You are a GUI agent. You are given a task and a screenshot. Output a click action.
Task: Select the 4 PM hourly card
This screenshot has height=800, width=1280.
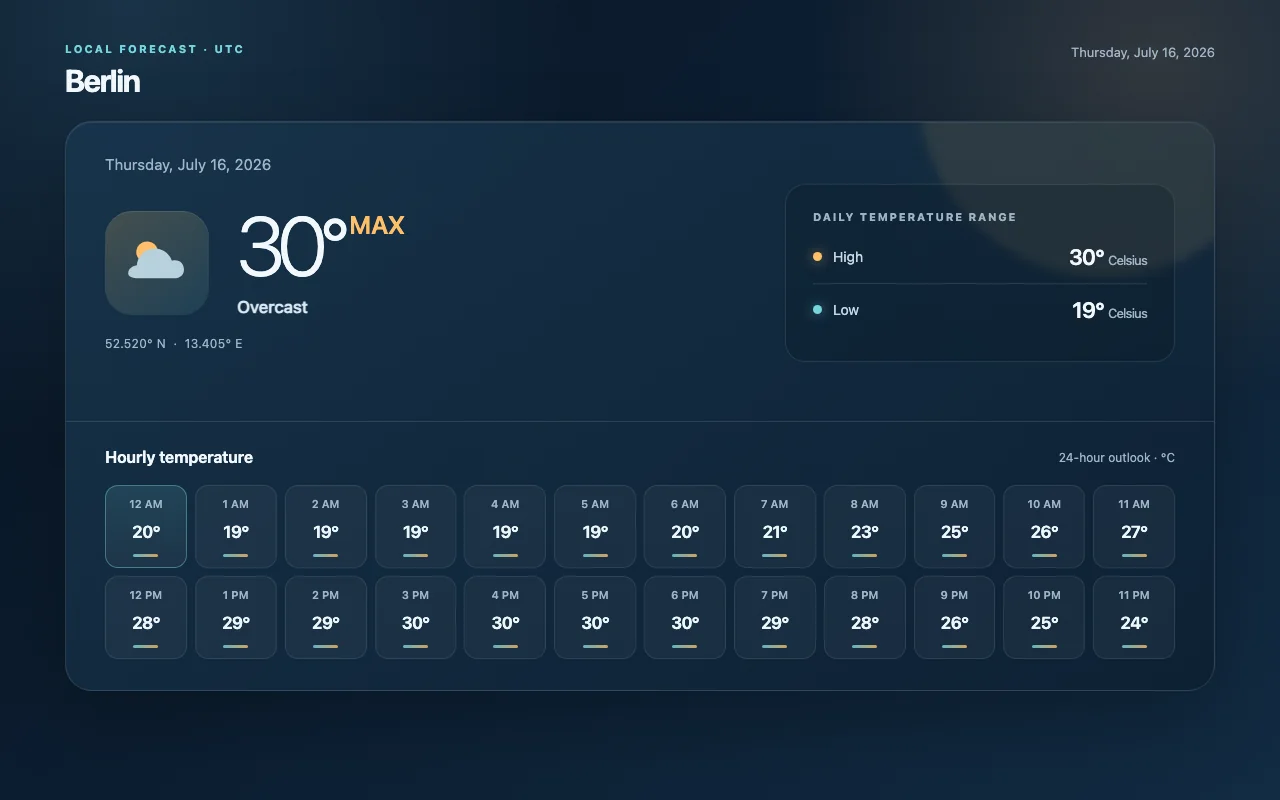505,617
